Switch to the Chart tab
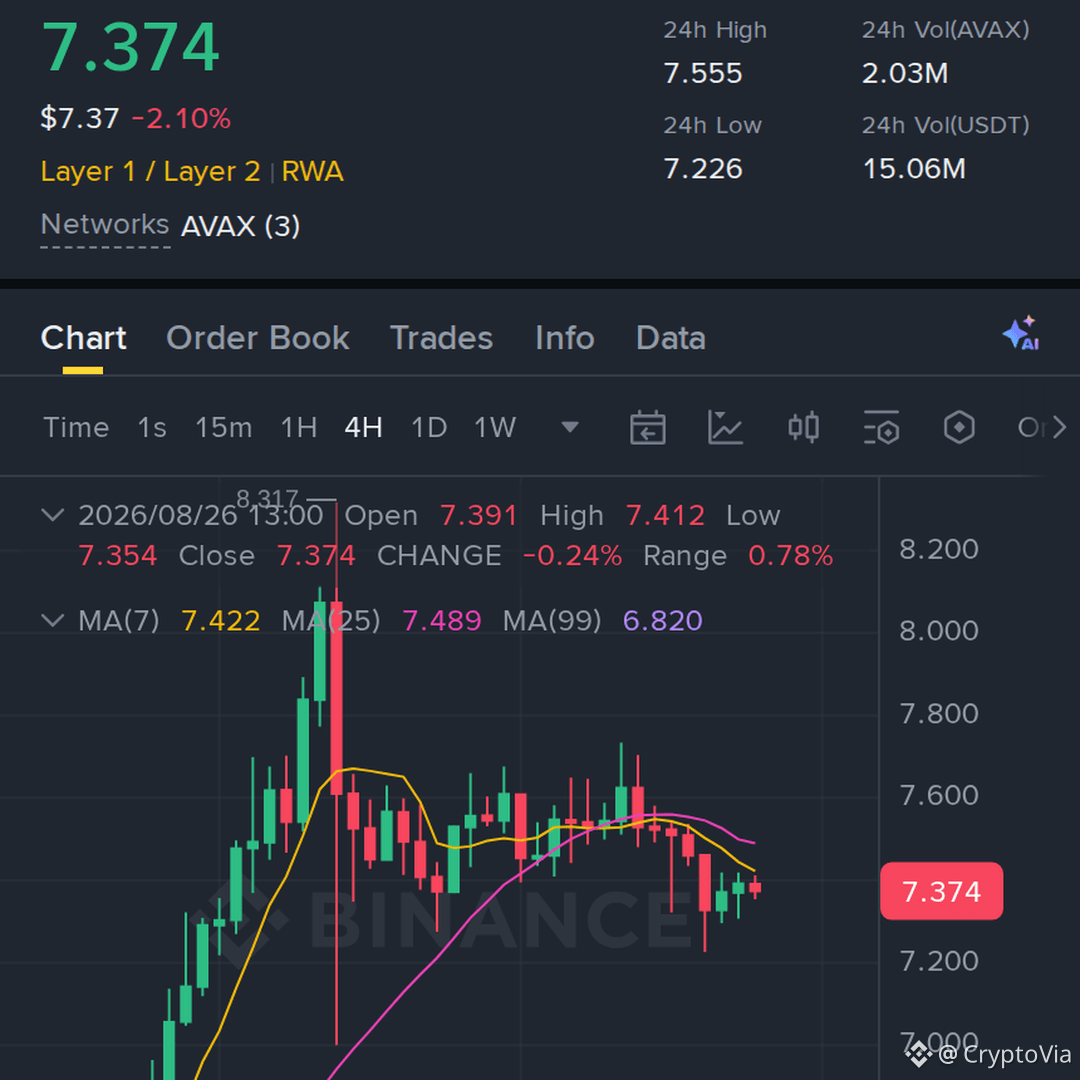This screenshot has width=1080, height=1080. click(x=83, y=338)
